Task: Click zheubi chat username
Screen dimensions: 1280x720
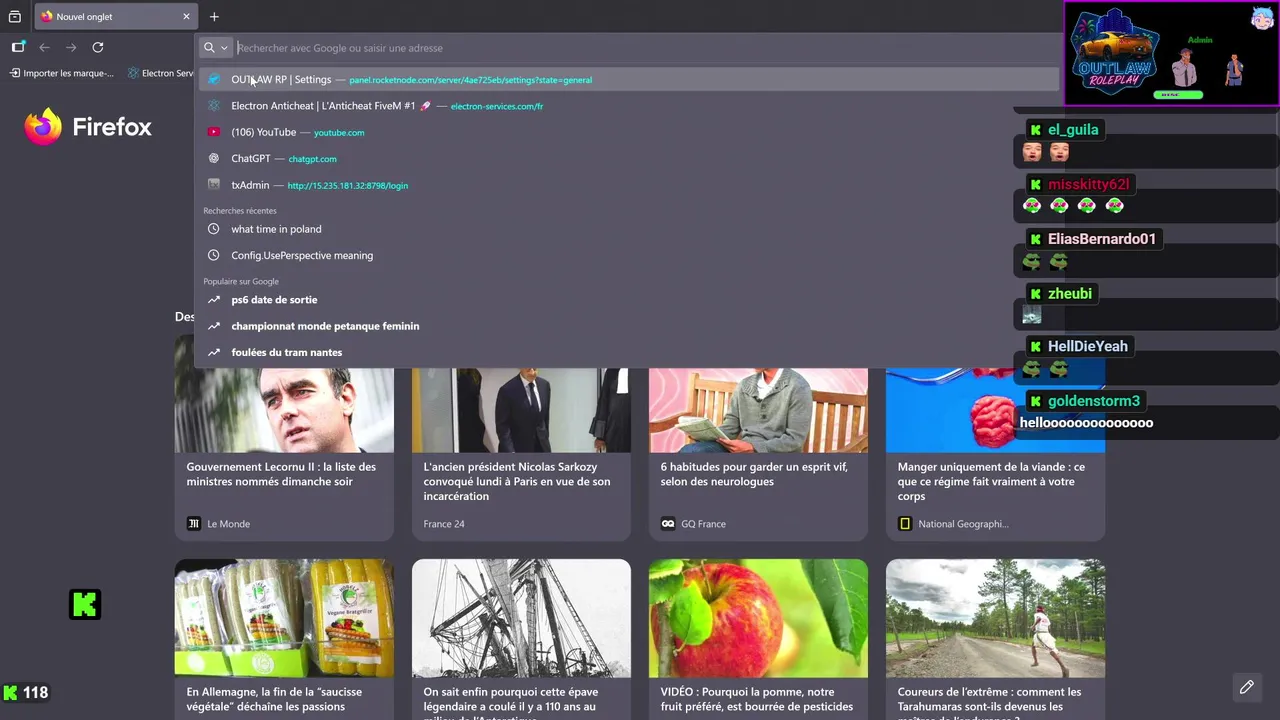Action: pos(1070,294)
